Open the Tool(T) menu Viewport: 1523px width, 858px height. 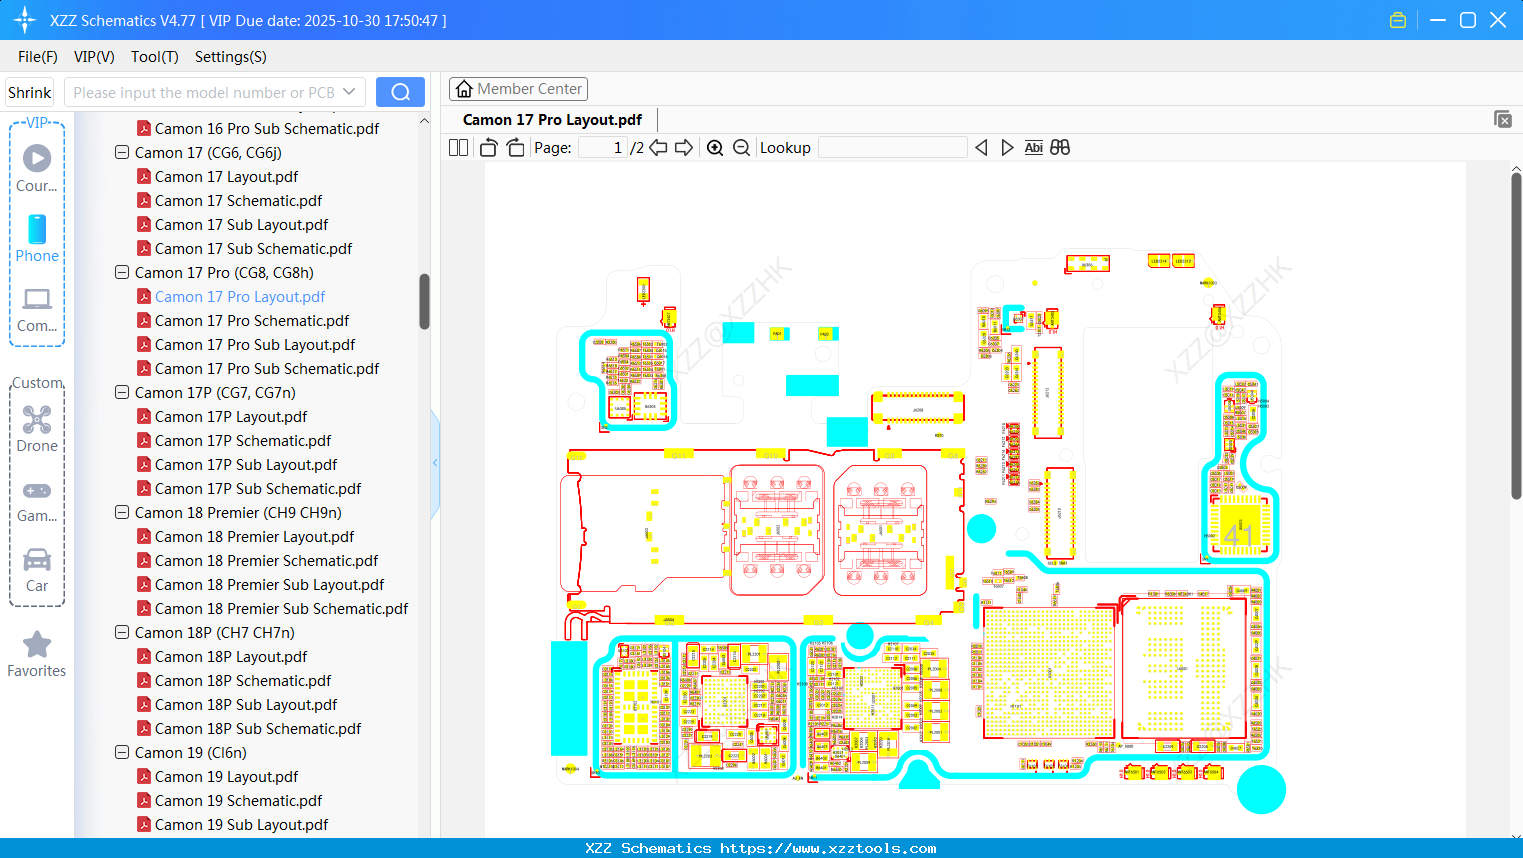[155, 57]
